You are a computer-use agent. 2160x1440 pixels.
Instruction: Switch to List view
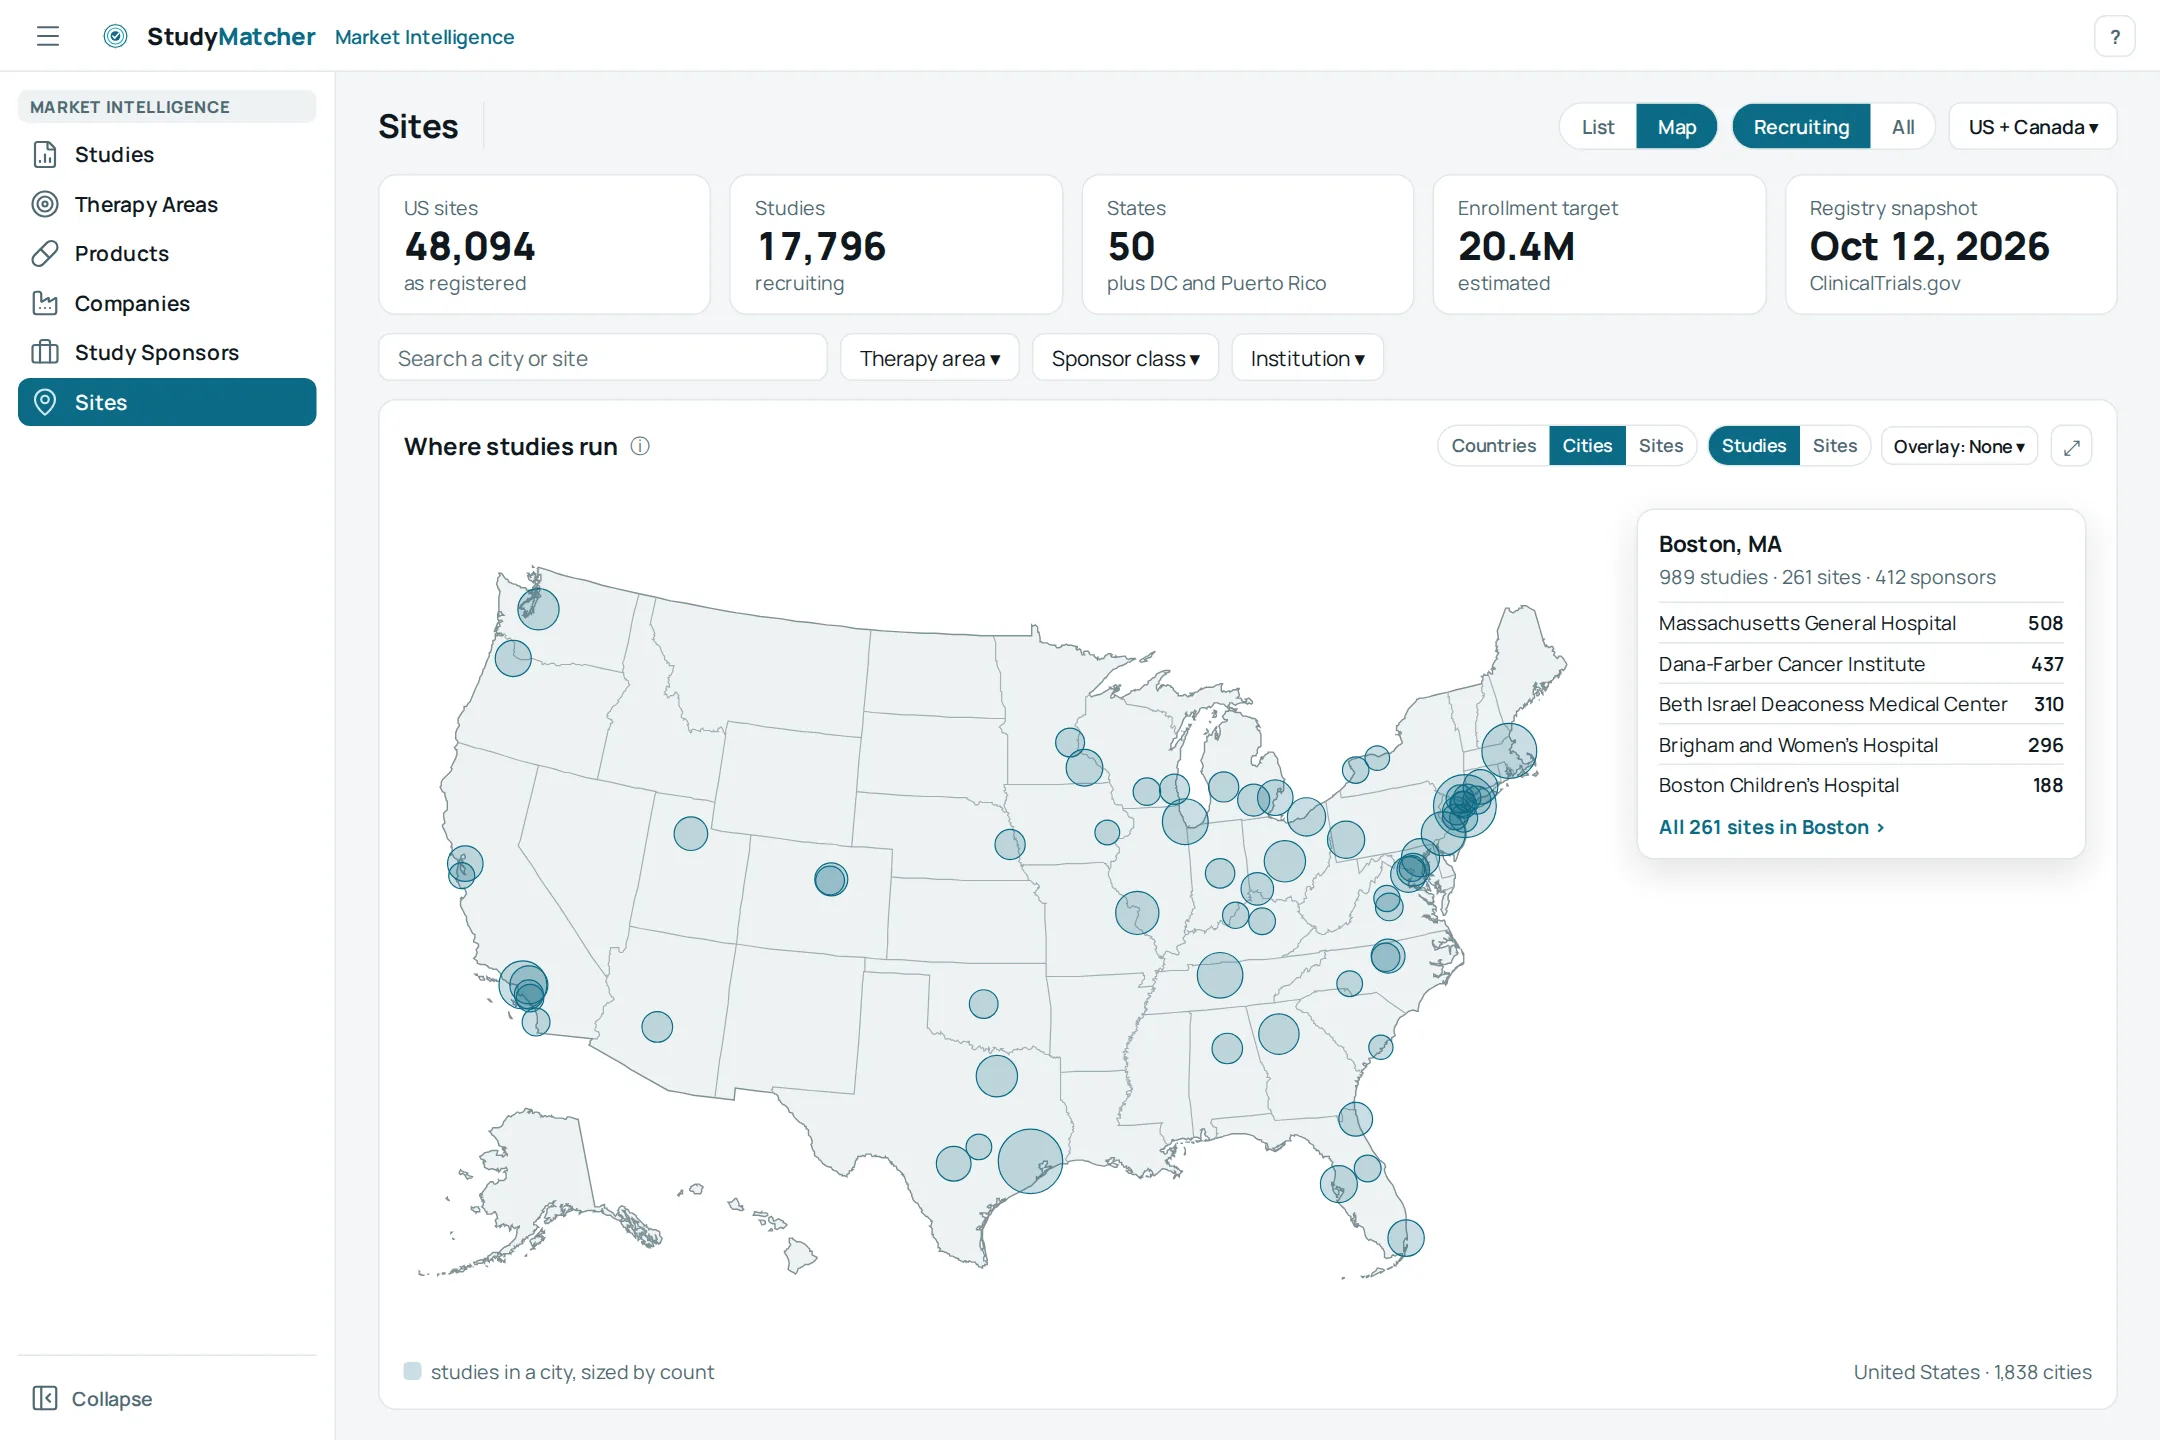tap(1598, 127)
